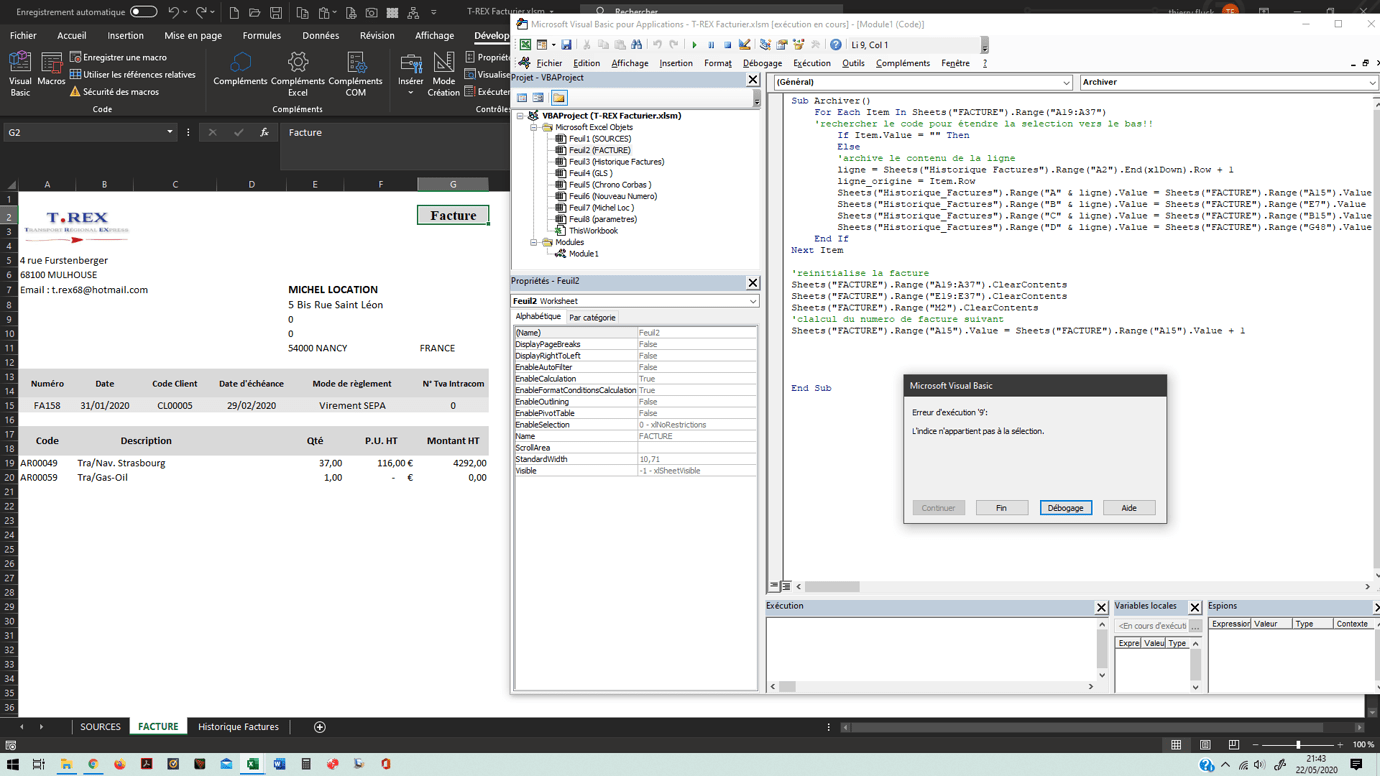Open the Object Browser icon
This screenshot has width=1380, height=776.
point(798,45)
